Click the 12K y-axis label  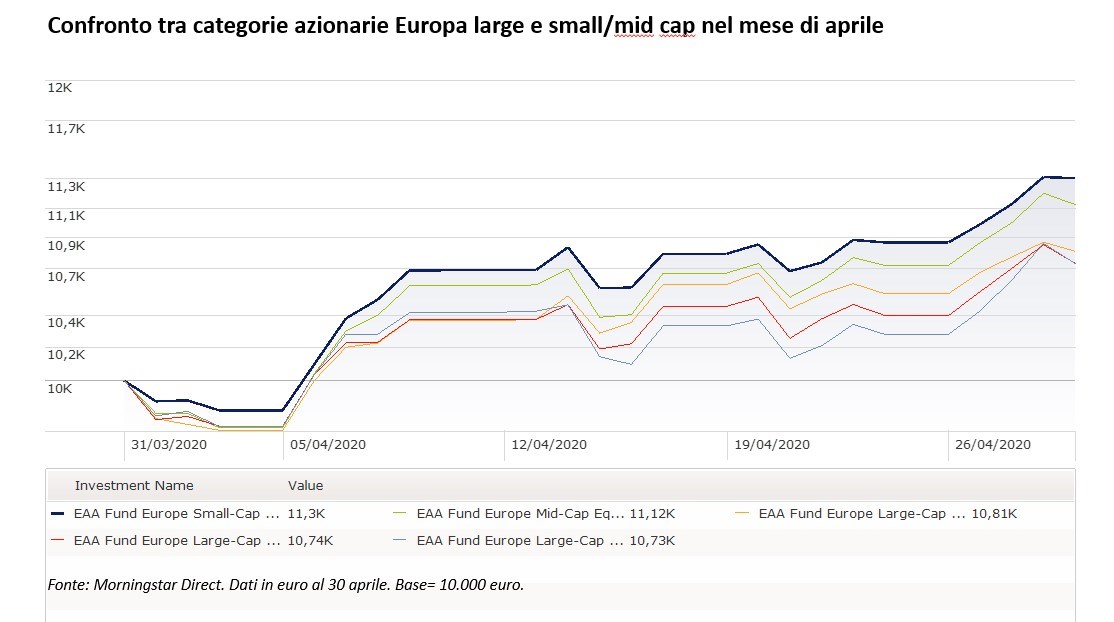tap(60, 87)
